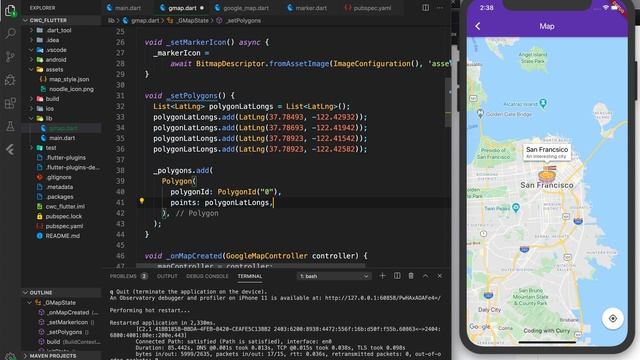Screen dimensions: 640x360
Task: Click the editor vertical scrollbar
Action: 448,102
